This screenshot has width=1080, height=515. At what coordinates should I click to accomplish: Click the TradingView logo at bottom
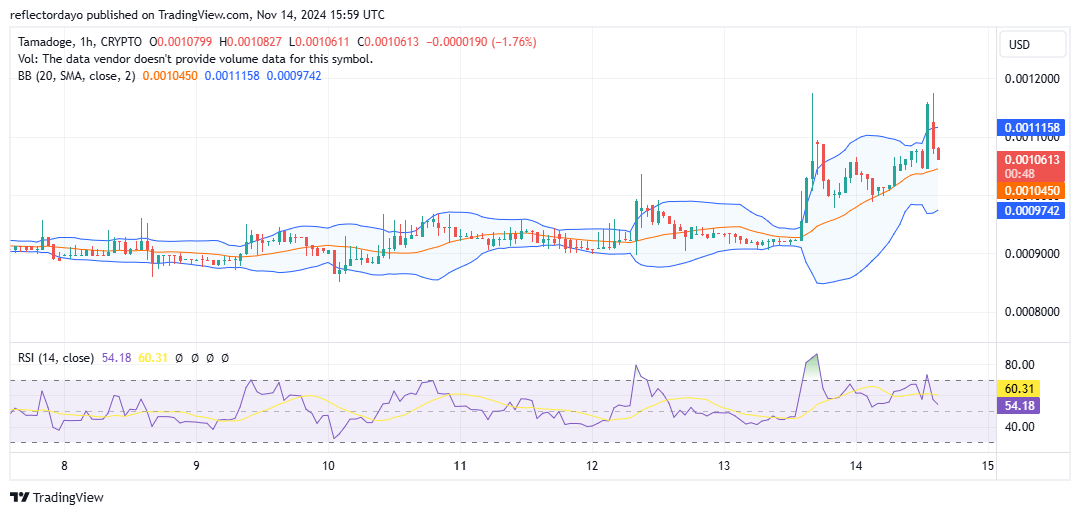click(x=56, y=497)
